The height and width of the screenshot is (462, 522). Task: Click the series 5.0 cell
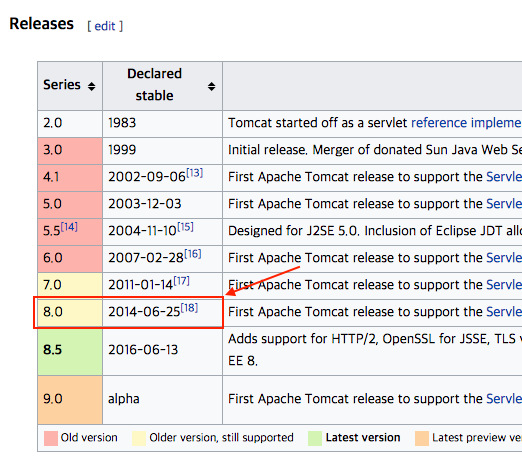70,204
